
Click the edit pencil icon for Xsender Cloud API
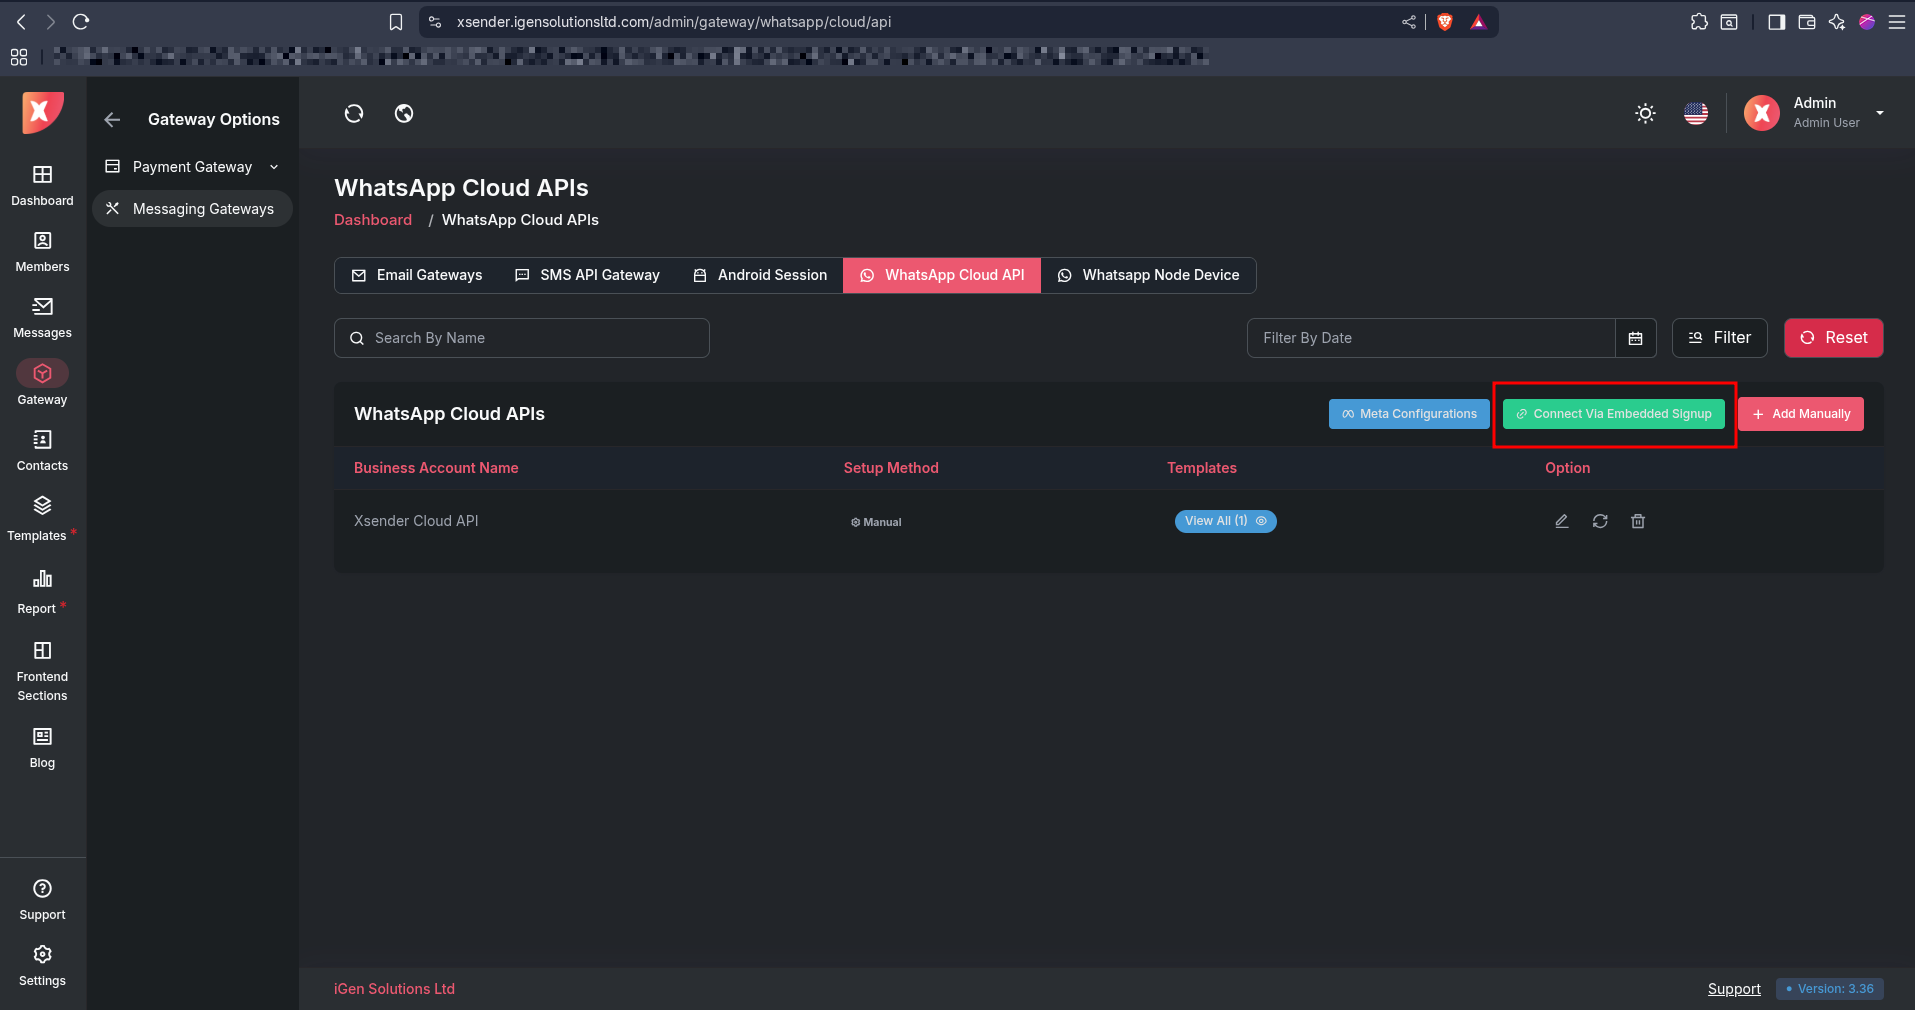[1561, 521]
